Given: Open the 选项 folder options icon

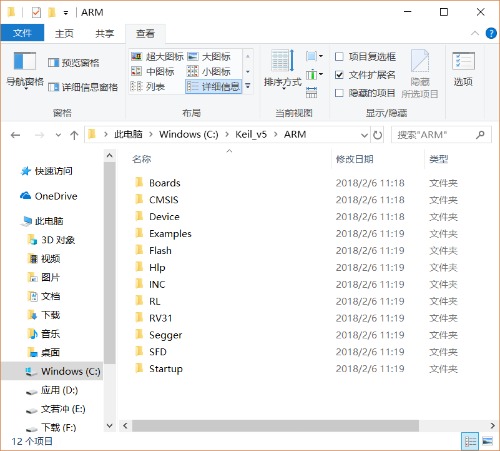Looking at the screenshot, I should [x=463, y=69].
